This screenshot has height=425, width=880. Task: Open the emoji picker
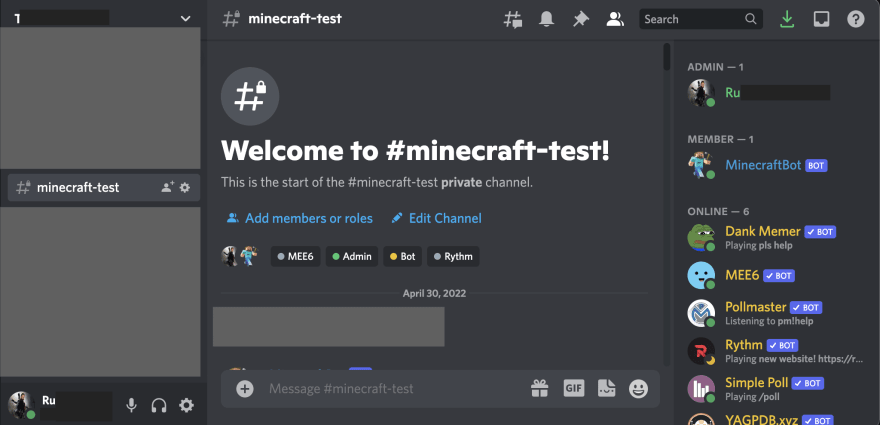[638, 389]
